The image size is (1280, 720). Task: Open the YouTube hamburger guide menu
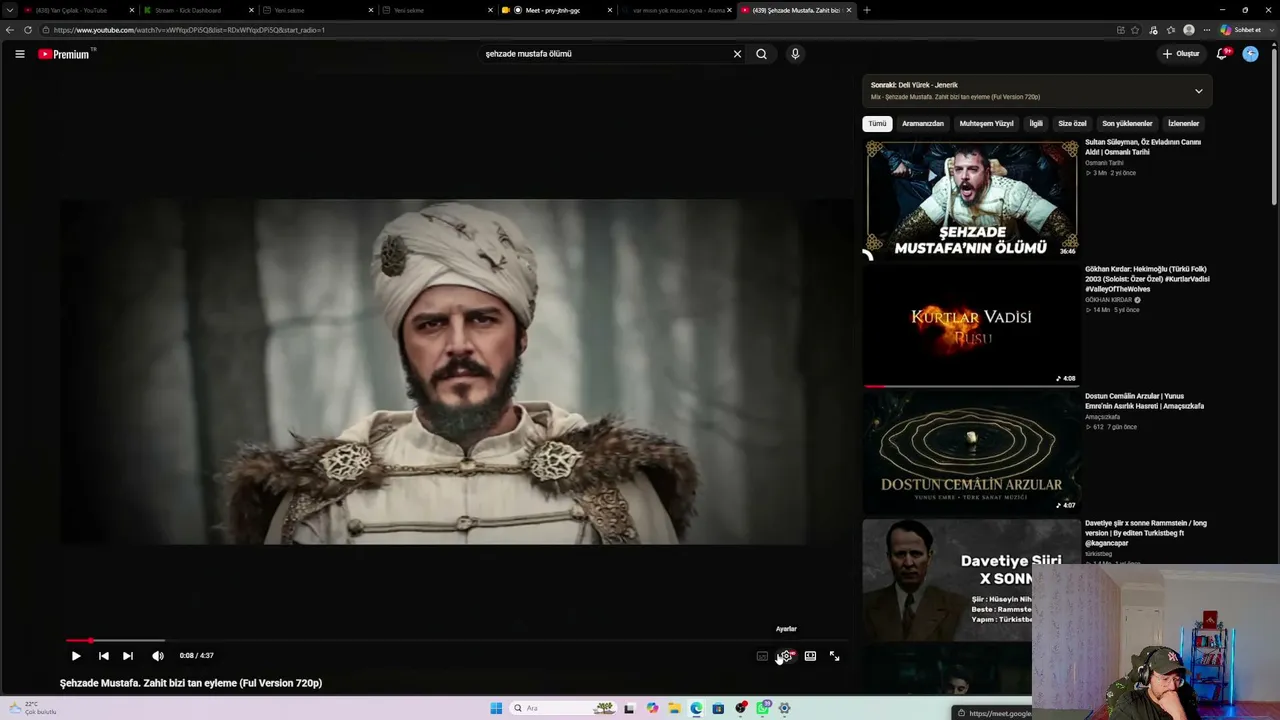point(19,54)
